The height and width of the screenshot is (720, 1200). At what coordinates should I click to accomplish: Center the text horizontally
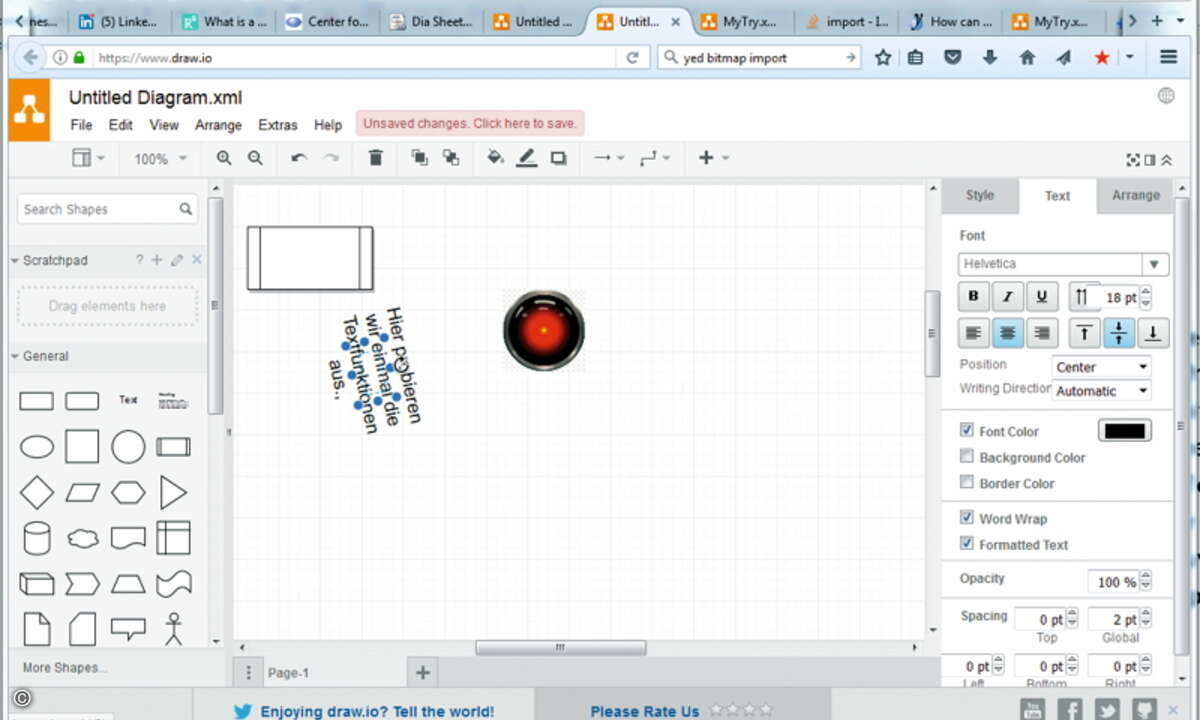1008,333
